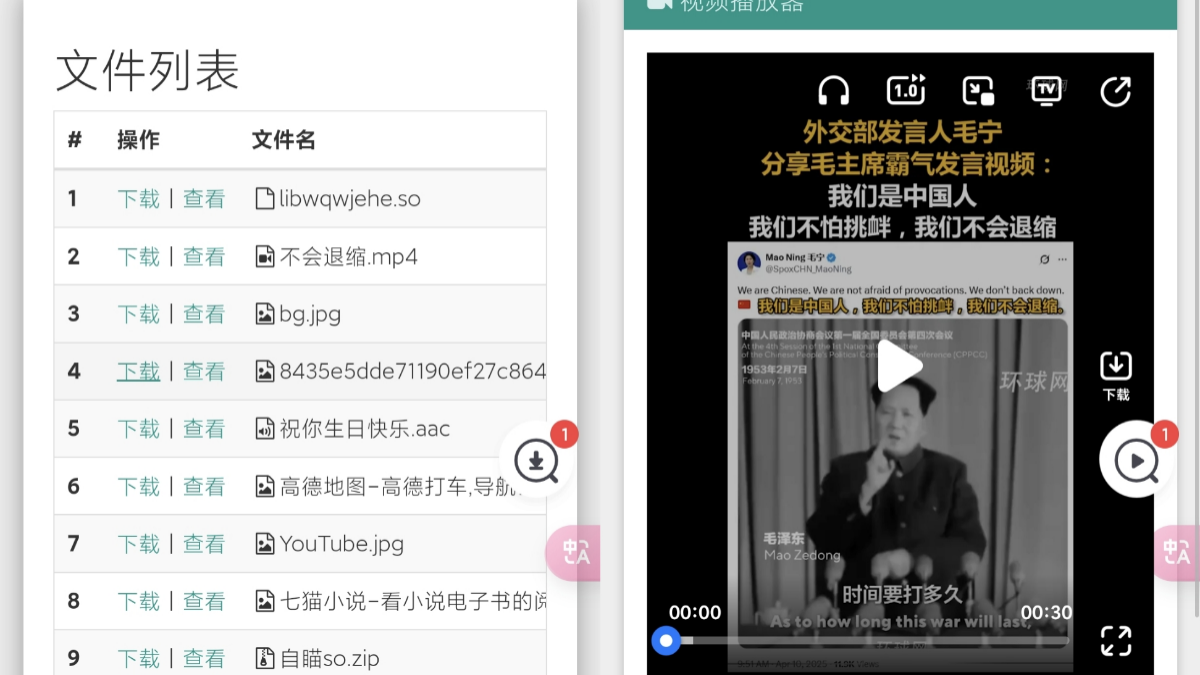The image size is (1200, 675).
Task: Download 七猫小说 image via 下载
Action: click(x=138, y=601)
